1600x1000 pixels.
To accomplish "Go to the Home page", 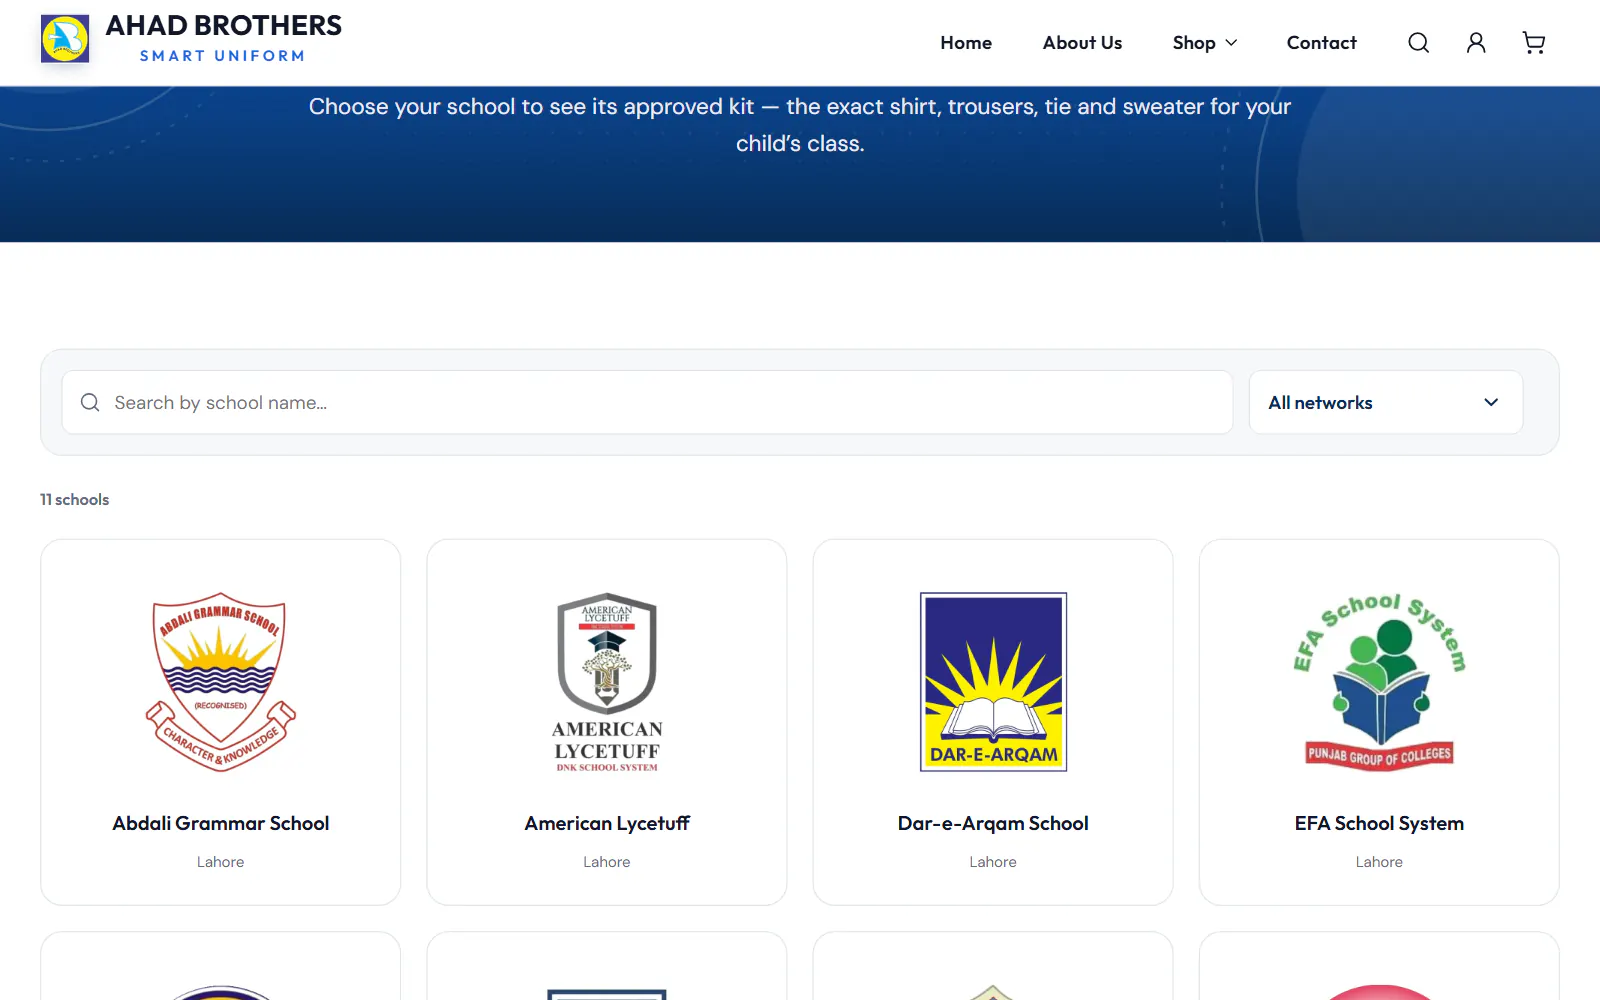I will point(966,43).
